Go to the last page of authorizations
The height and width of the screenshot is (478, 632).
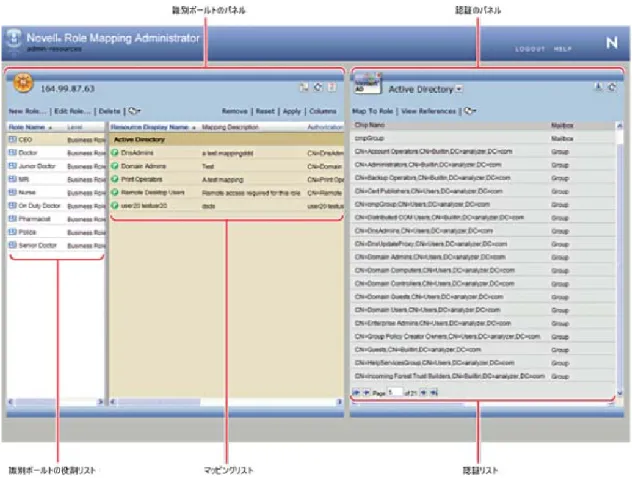tap(434, 392)
